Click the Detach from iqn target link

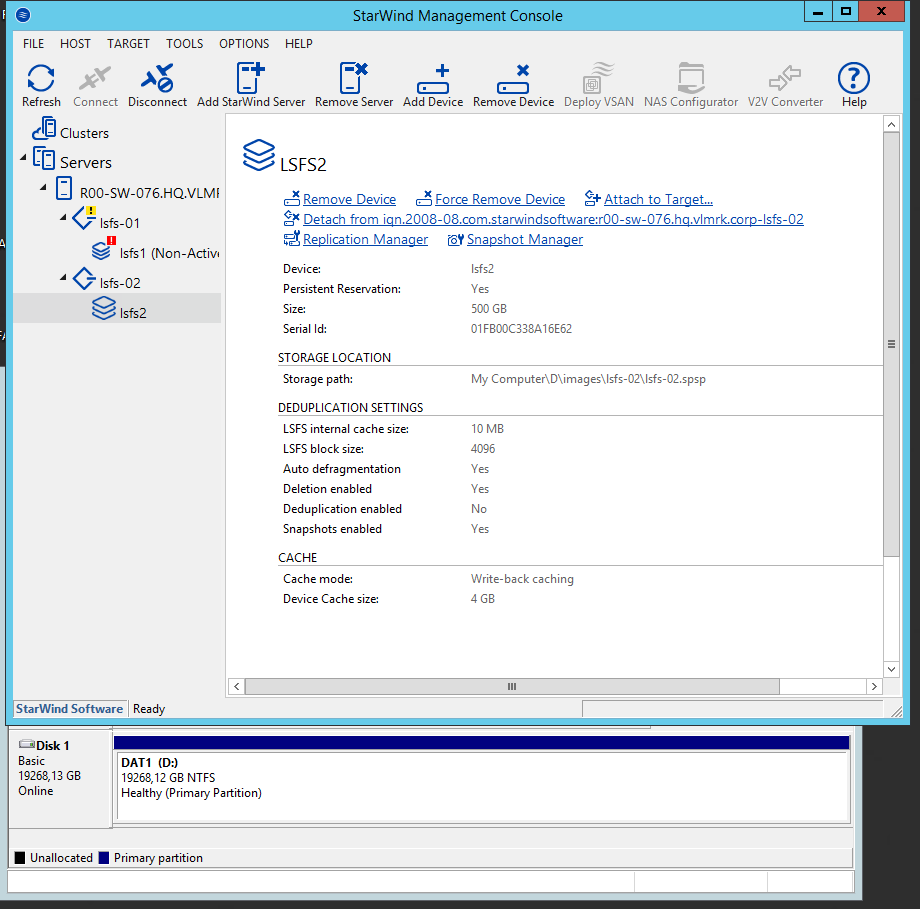(553, 219)
